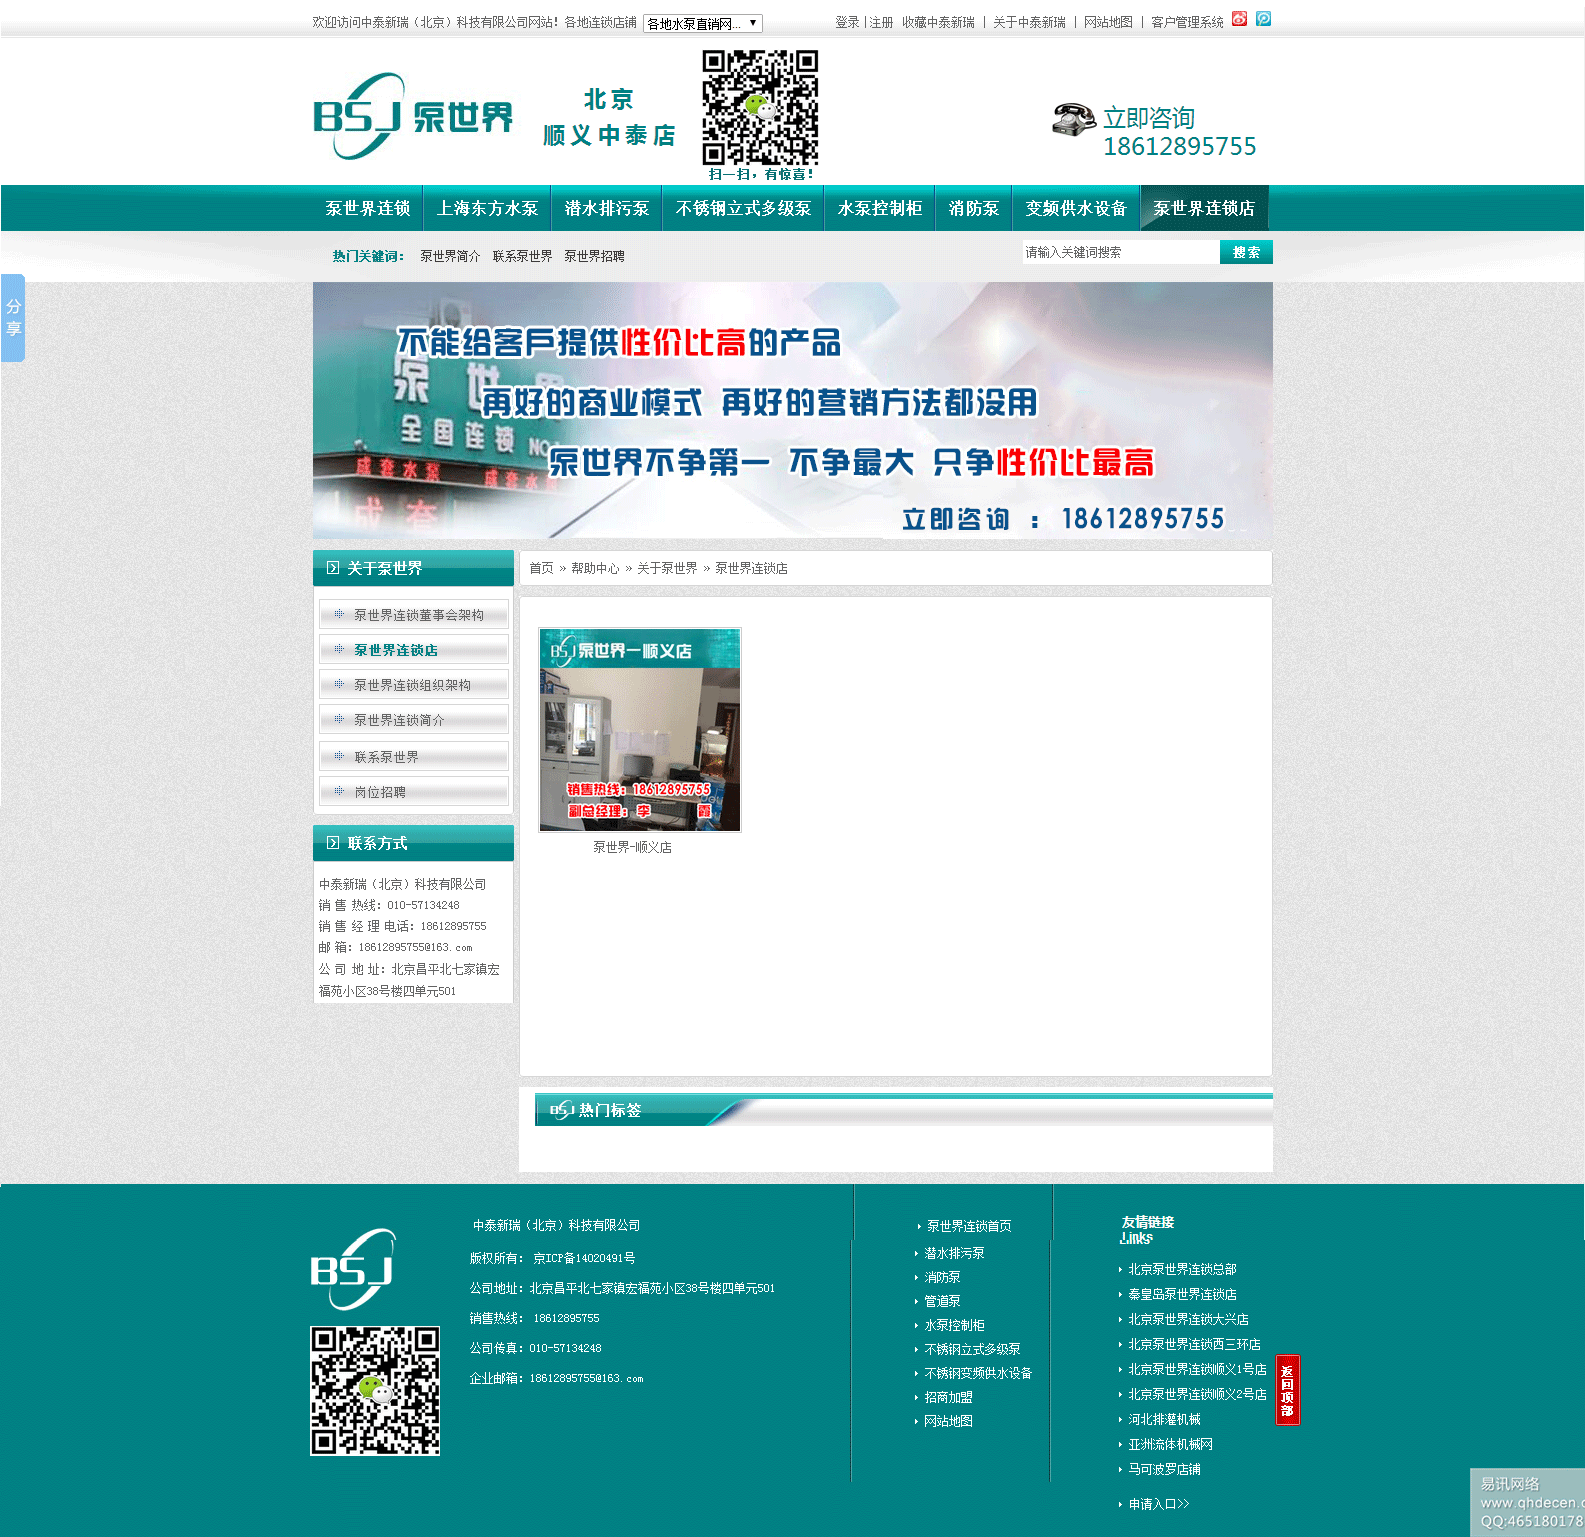1585x1537 pixels.
Task: Open the 北京泵世界连锁顺义1号店 friend link
Action: coord(1197,1369)
